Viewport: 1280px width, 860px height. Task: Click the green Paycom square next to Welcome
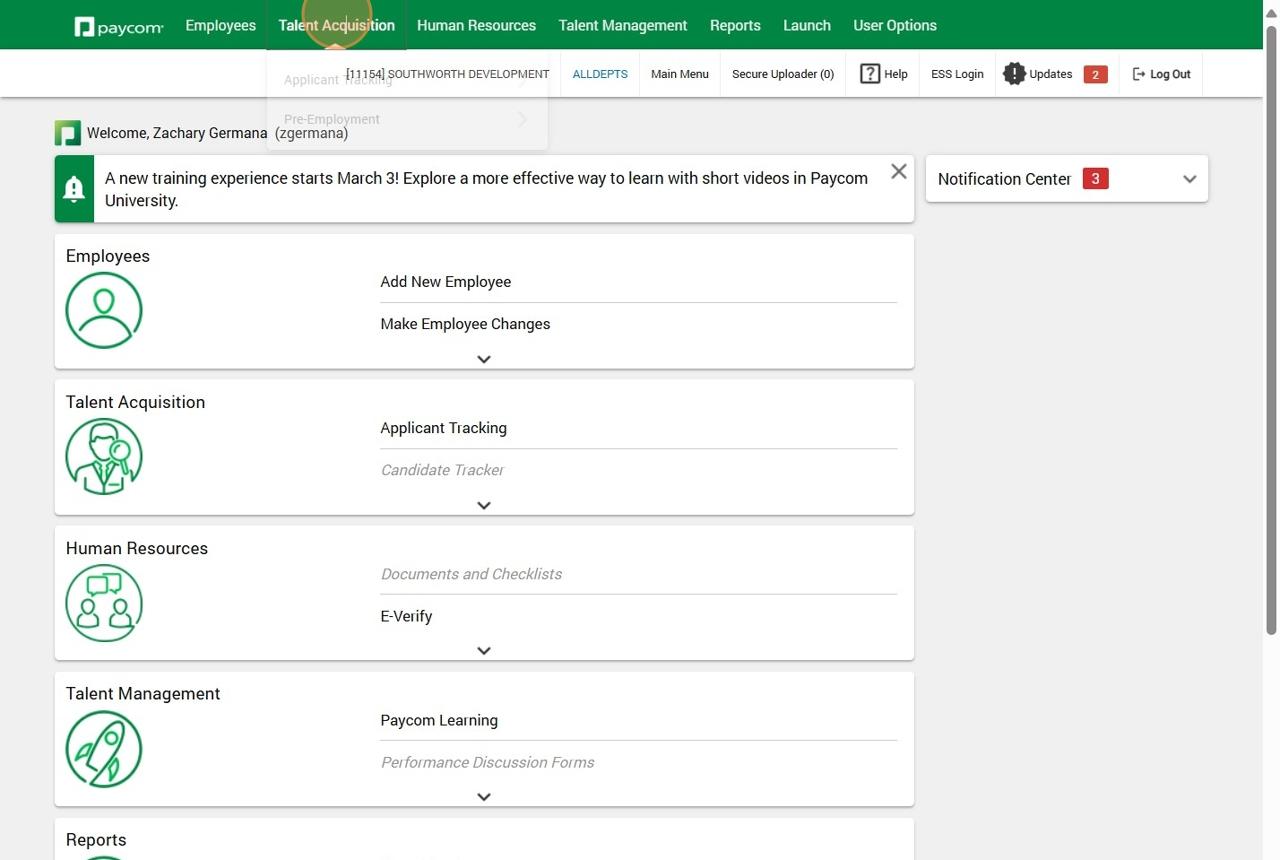pyautogui.click(x=67, y=133)
